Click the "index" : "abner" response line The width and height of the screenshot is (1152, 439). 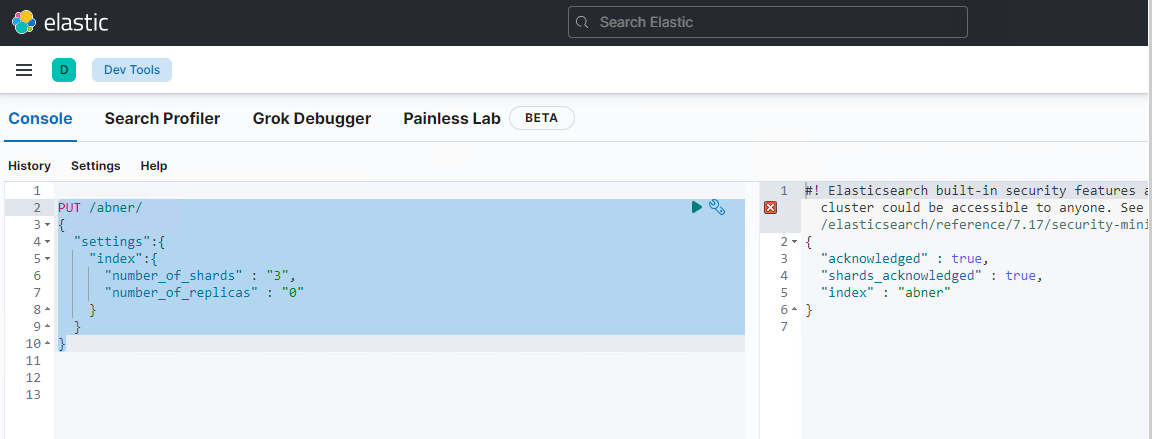click(x=886, y=293)
